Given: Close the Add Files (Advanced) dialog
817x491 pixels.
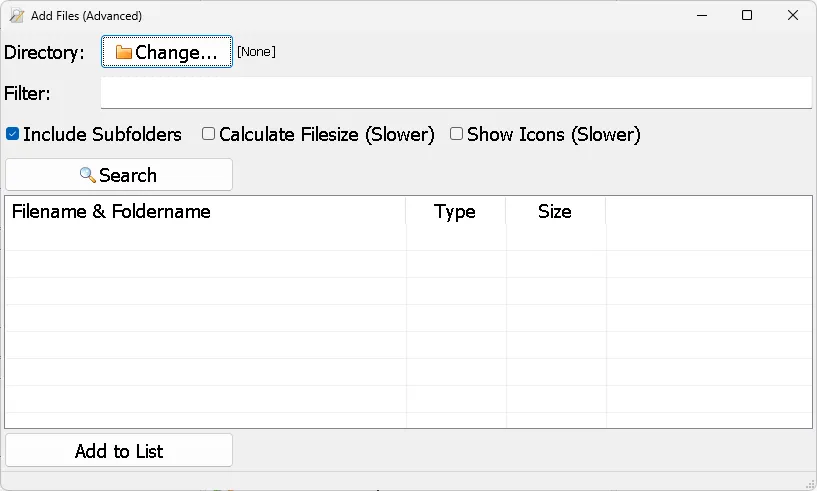Looking at the screenshot, I should click(793, 16).
